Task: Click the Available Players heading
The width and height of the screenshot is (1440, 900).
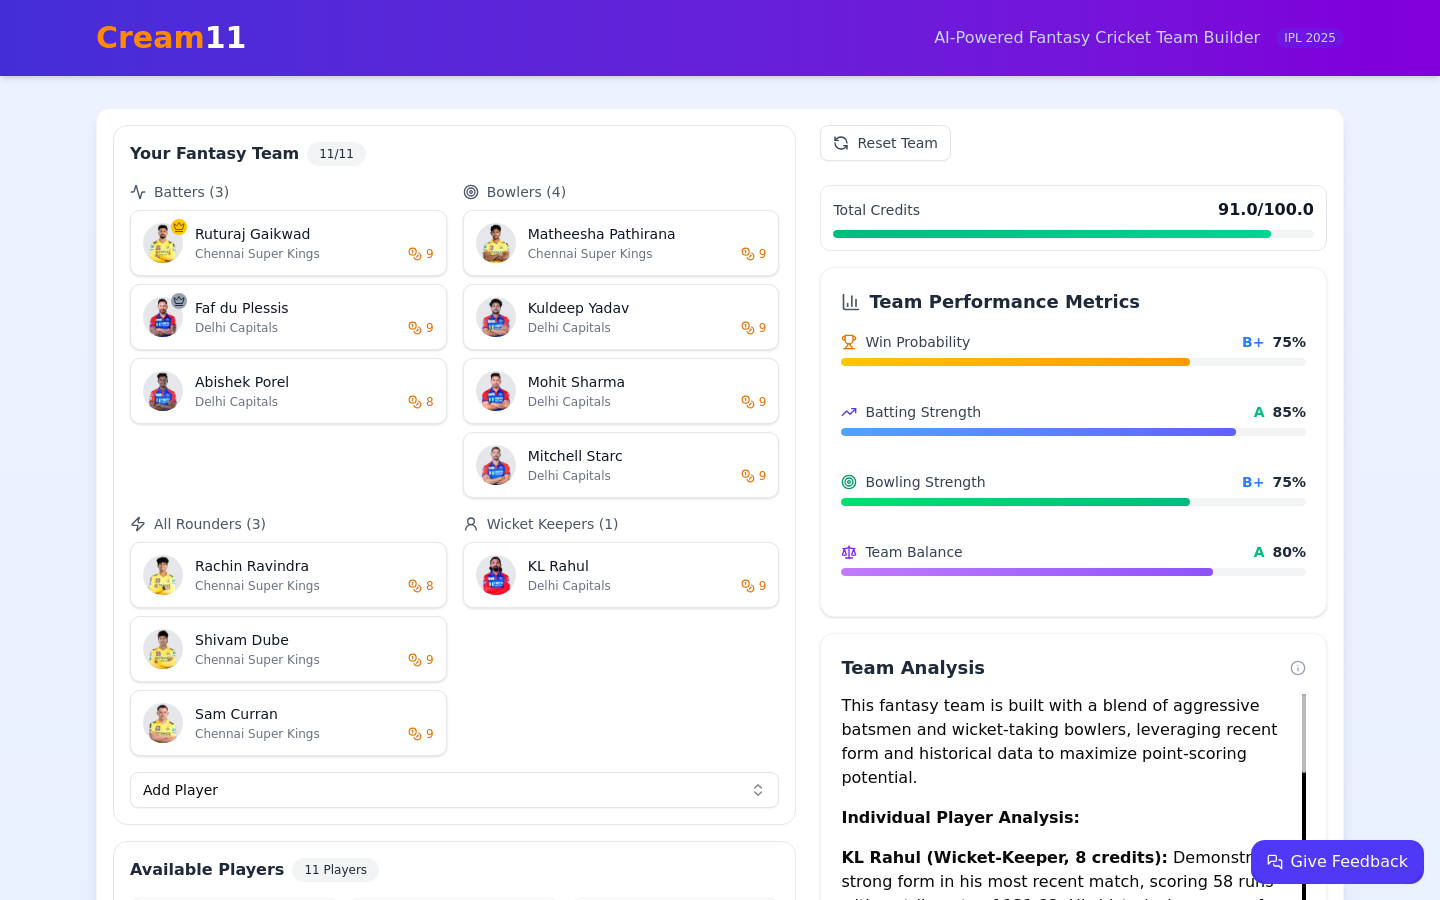Action: point(207,869)
